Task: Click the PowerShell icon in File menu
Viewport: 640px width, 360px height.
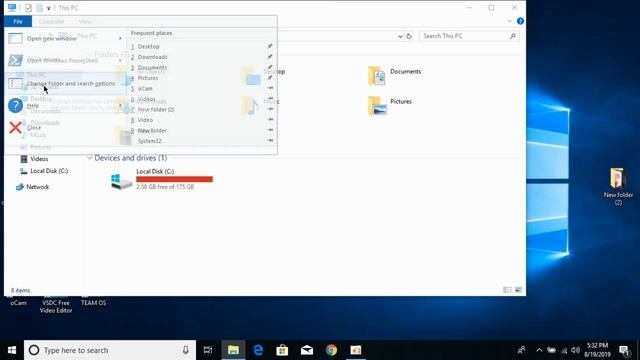Action: coord(16,60)
